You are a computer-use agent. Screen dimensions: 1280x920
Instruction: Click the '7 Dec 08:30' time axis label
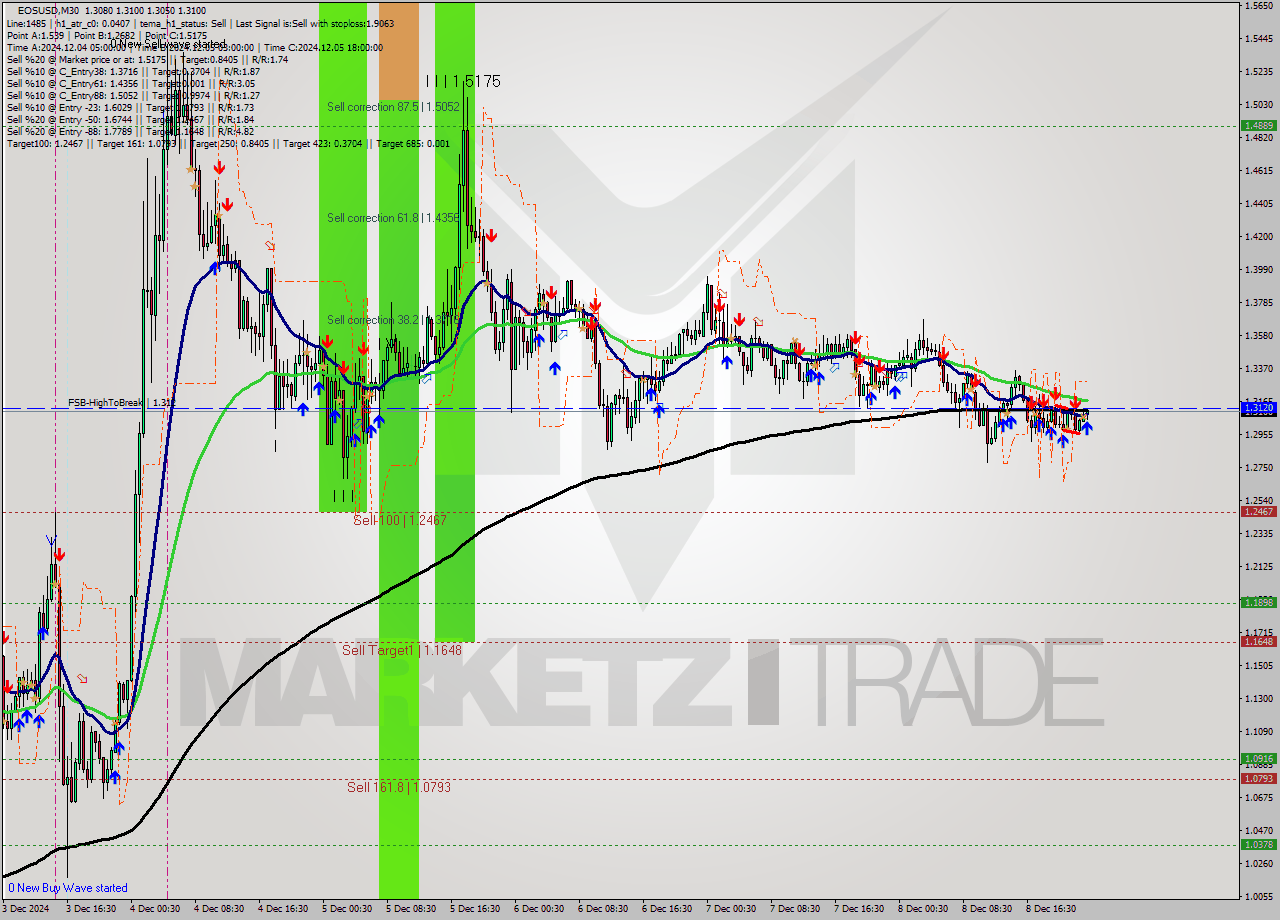(x=795, y=909)
